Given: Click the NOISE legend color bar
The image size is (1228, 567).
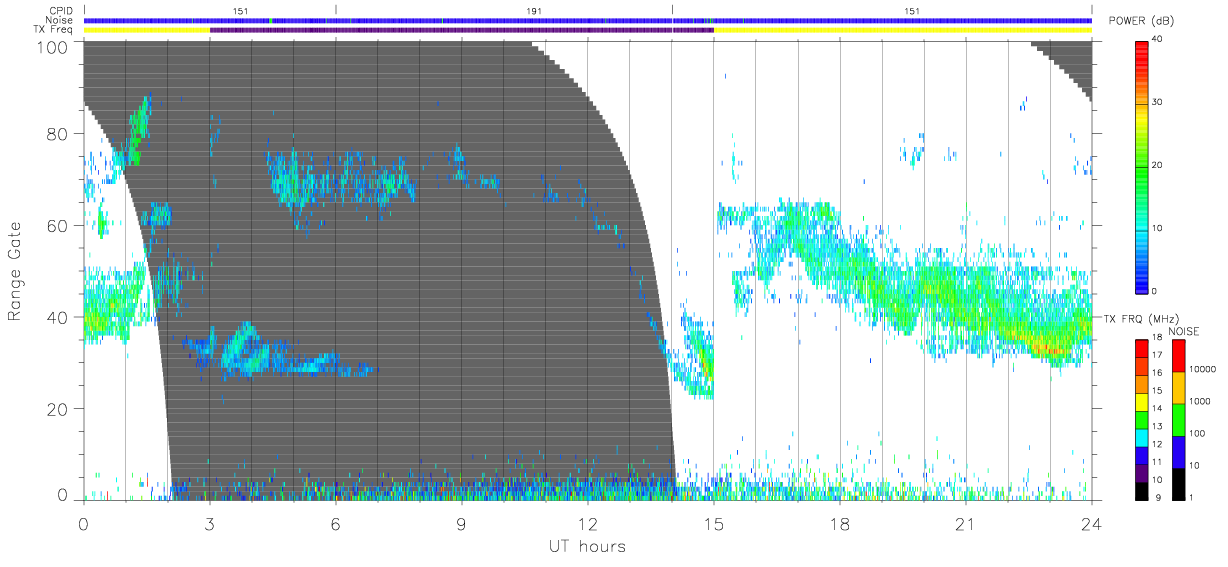Looking at the screenshot, I should [1177, 418].
